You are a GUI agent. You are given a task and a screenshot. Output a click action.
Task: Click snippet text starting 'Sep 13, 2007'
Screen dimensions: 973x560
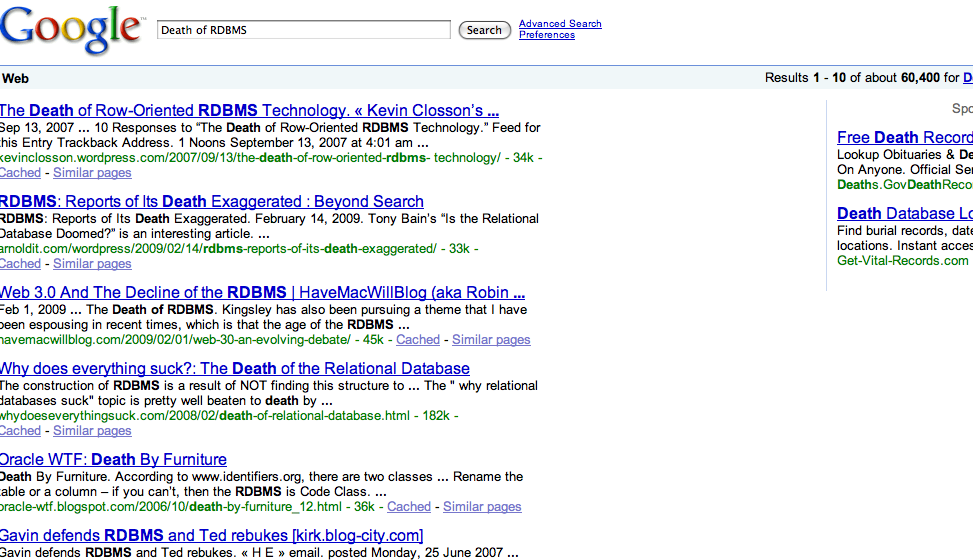pos(270,135)
